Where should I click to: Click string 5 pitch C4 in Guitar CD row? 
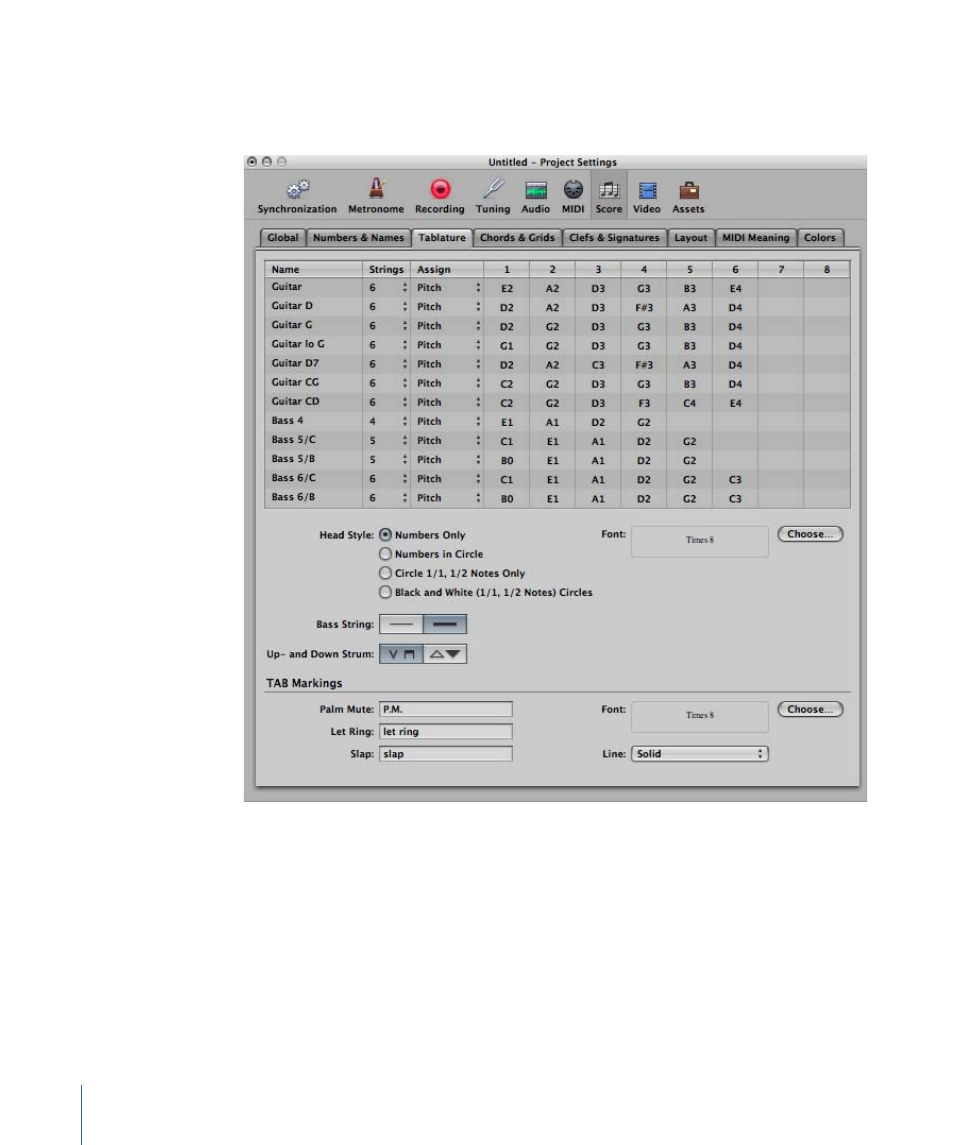click(x=690, y=403)
